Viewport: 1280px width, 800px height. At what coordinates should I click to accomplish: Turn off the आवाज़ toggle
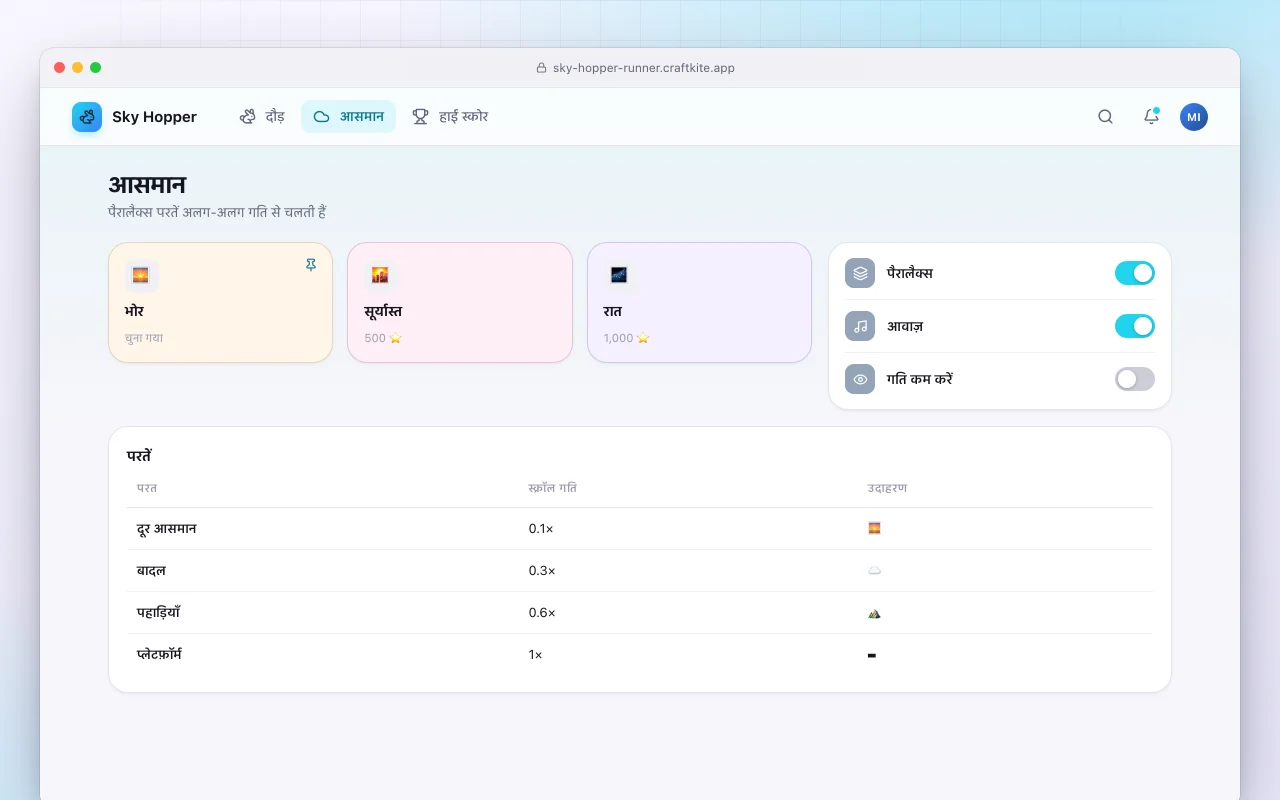1135,326
